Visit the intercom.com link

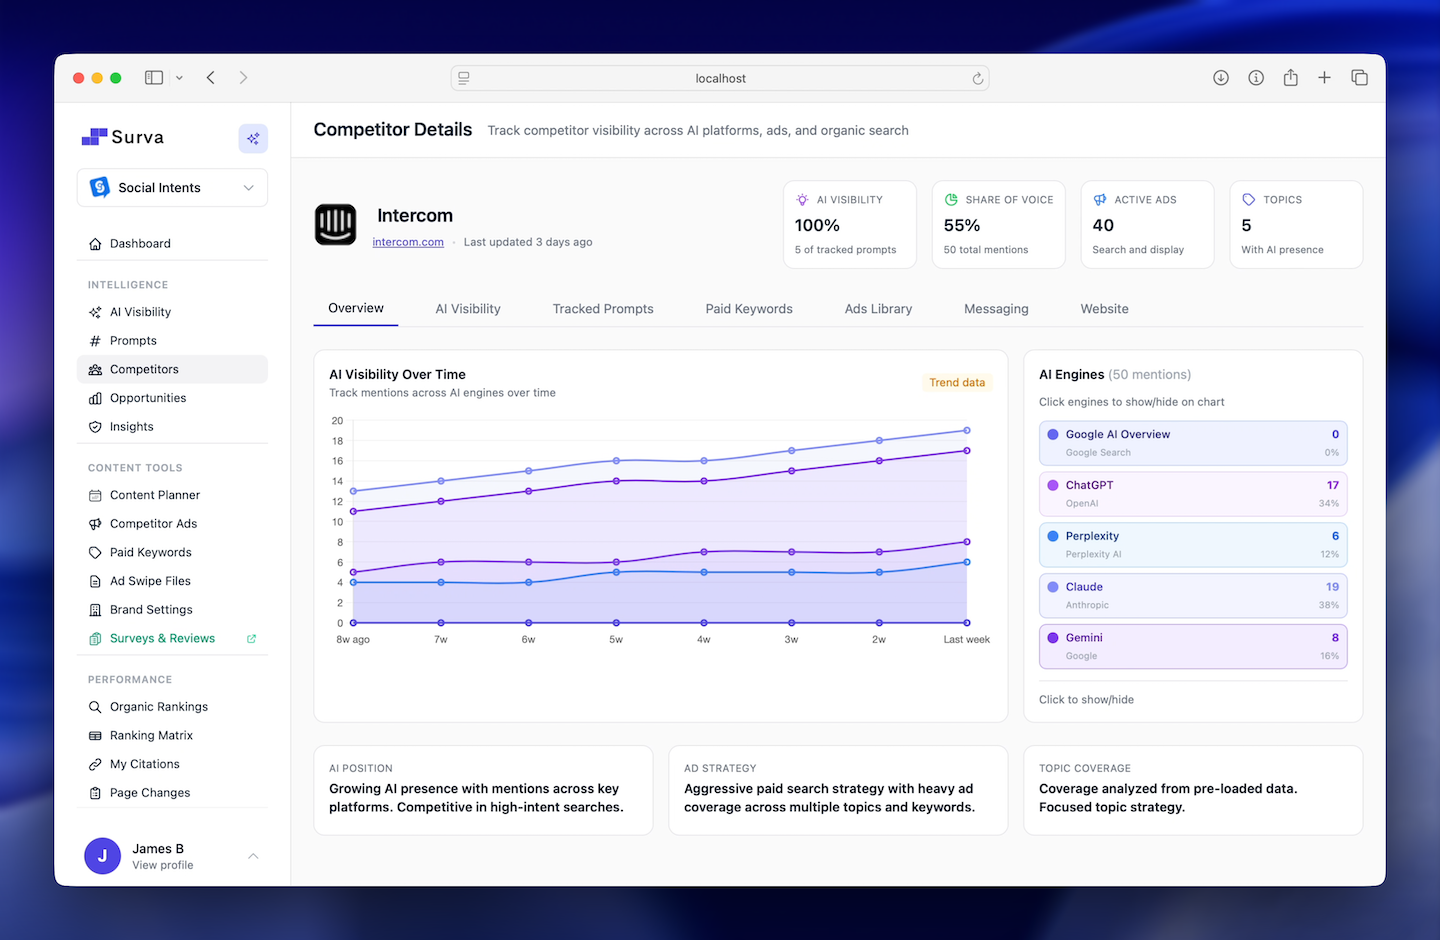pyautogui.click(x=408, y=241)
